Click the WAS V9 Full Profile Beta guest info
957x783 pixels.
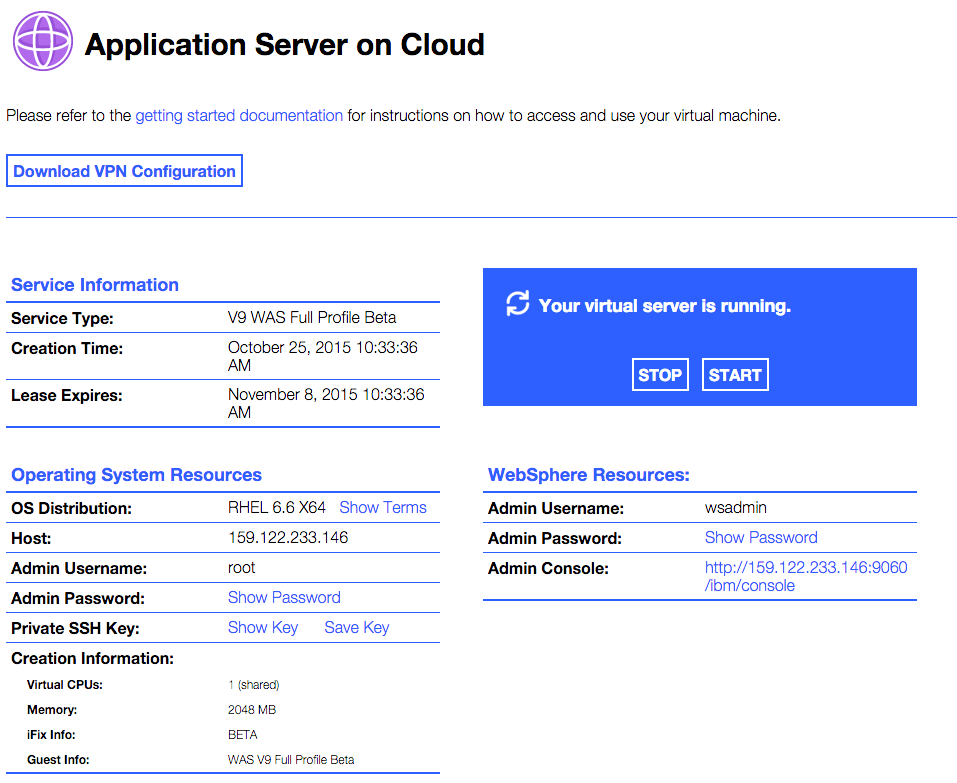tap(291, 760)
